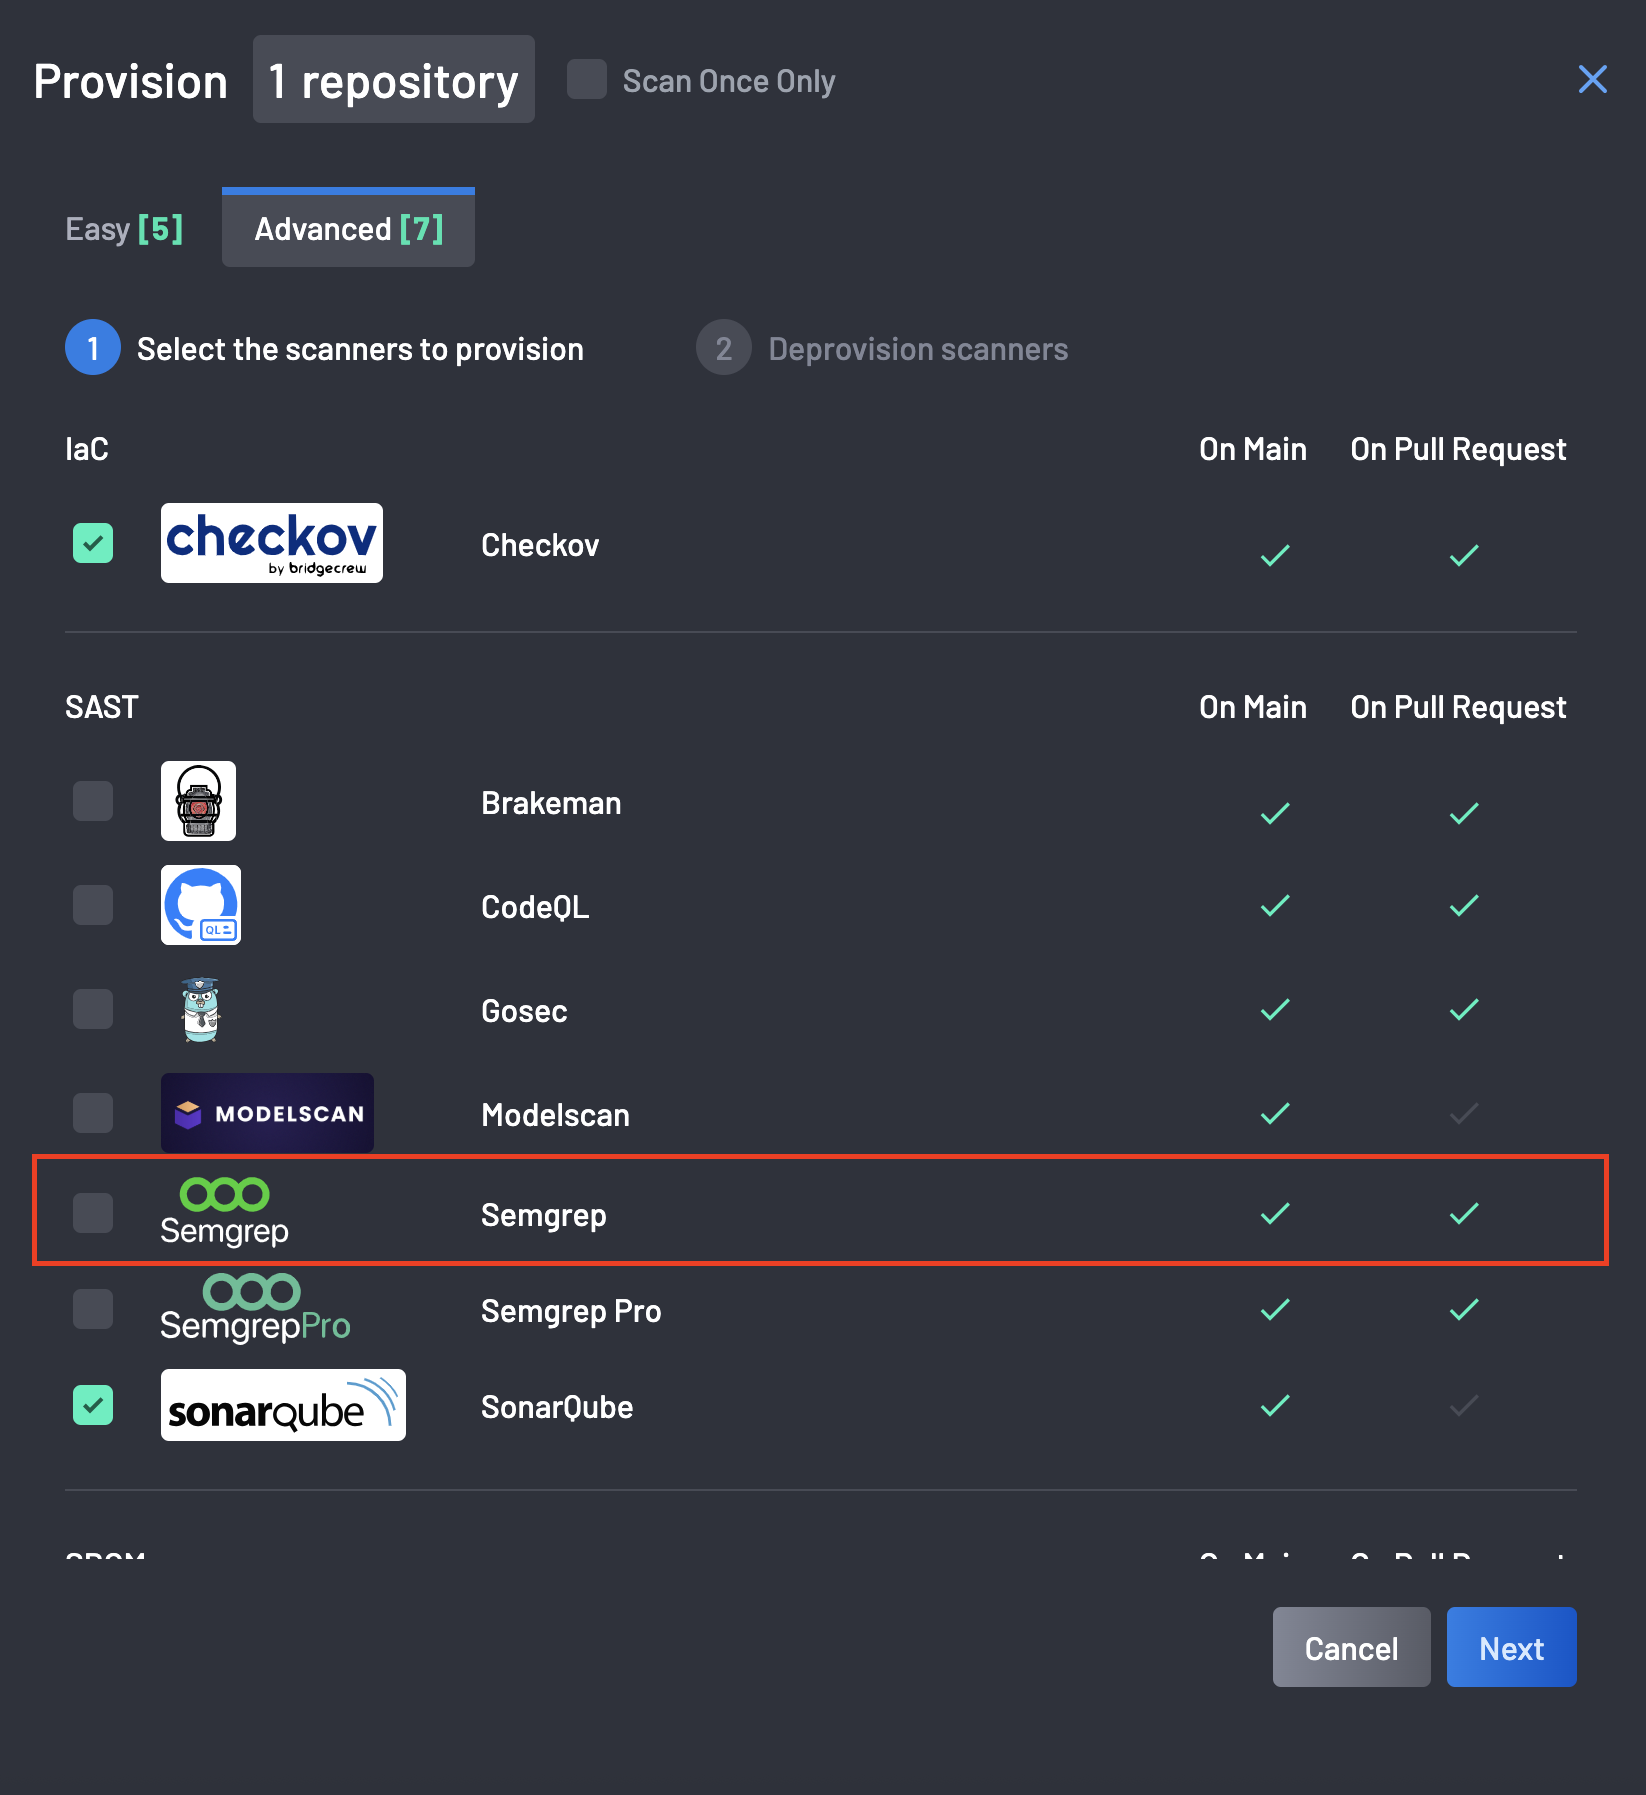This screenshot has width=1646, height=1795.
Task: Toggle Gosec On Pull Request checkmark
Action: (1464, 1009)
